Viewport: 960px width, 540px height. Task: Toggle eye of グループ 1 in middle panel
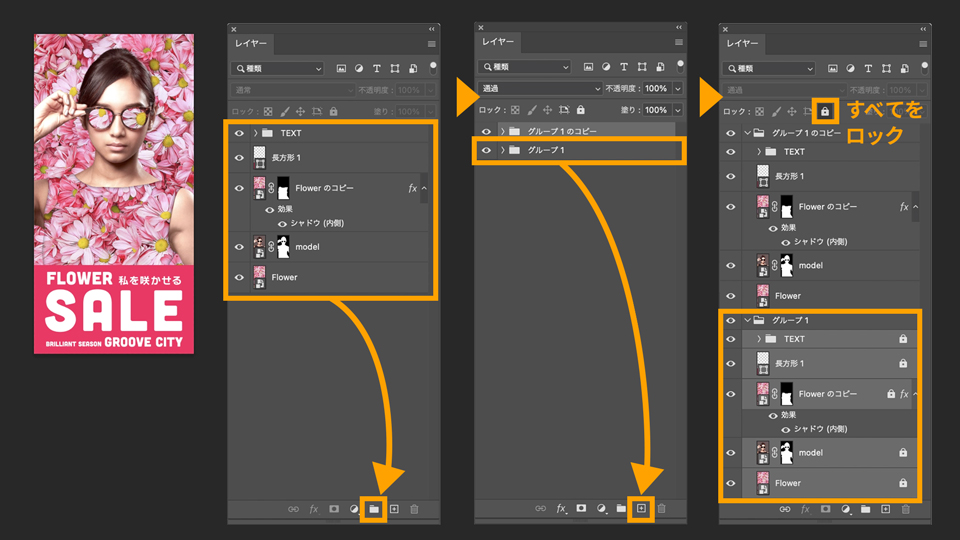[x=486, y=150]
